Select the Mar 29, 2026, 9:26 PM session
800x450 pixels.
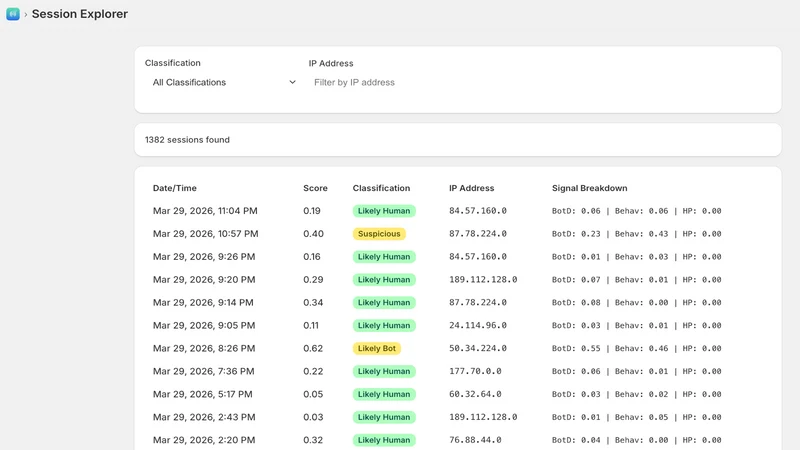click(x=458, y=257)
